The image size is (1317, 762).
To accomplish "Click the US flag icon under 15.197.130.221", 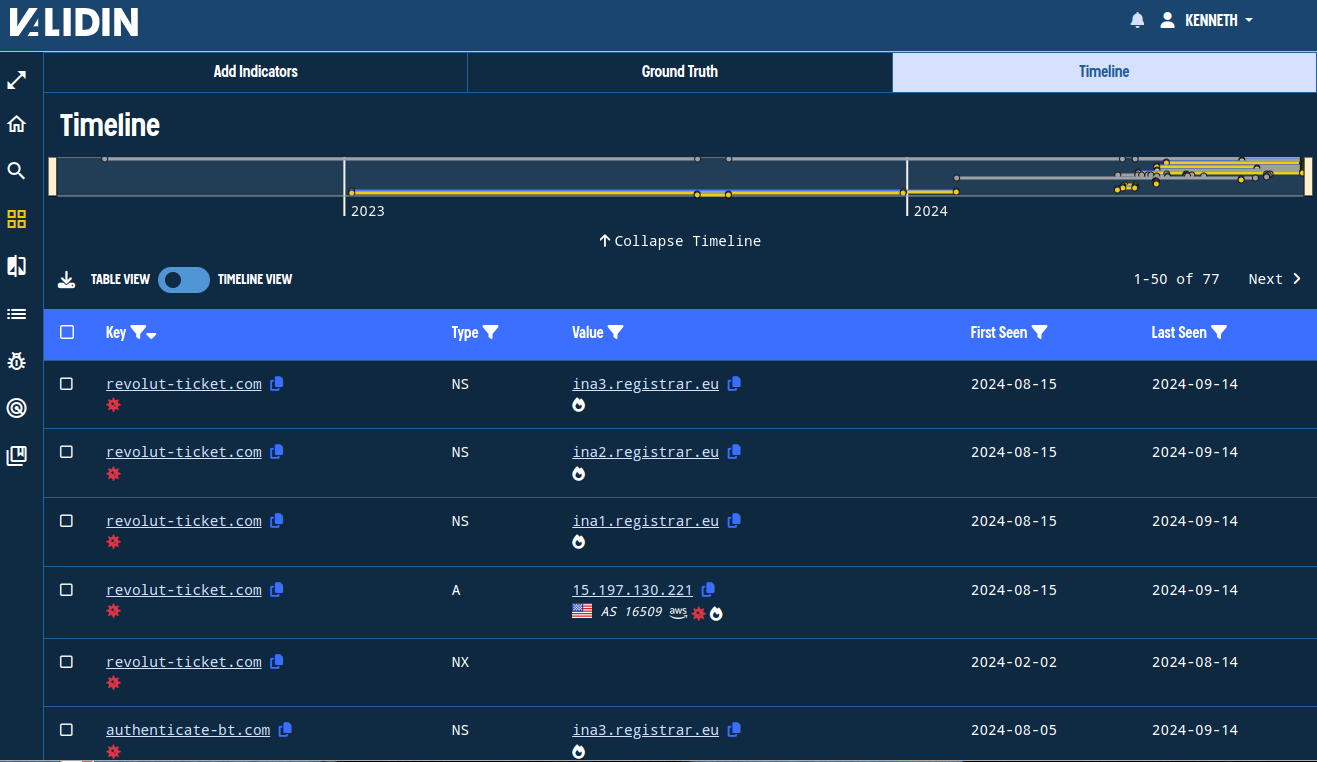I will click(x=582, y=611).
